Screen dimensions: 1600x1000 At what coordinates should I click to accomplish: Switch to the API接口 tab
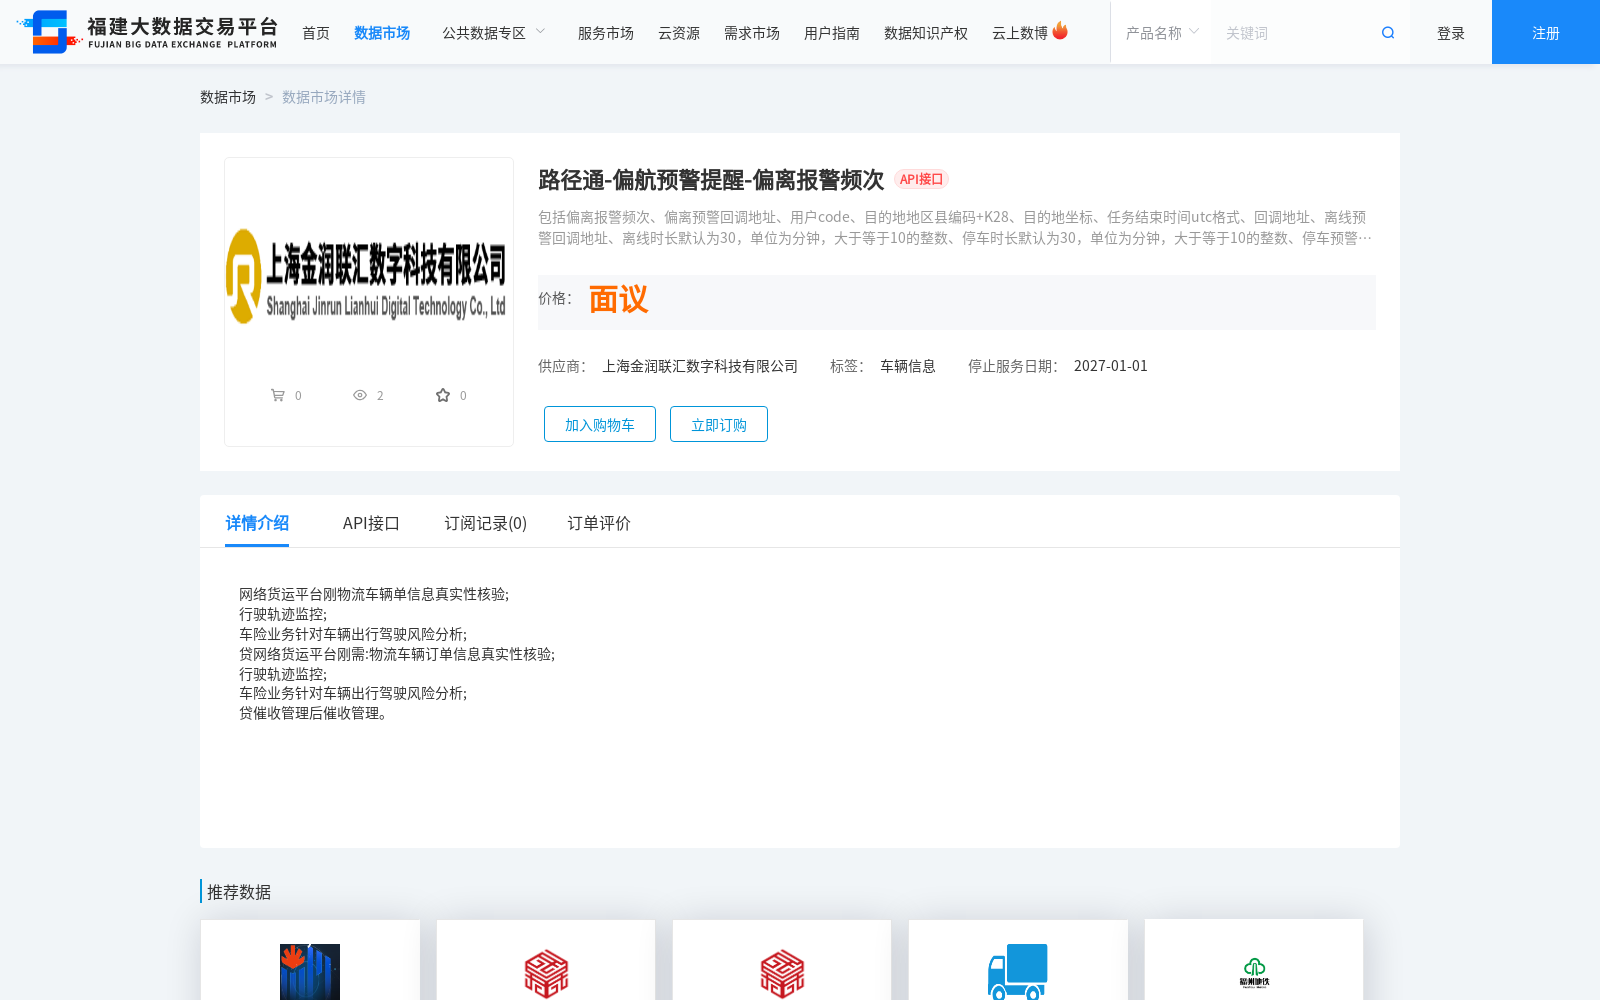[371, 523]
